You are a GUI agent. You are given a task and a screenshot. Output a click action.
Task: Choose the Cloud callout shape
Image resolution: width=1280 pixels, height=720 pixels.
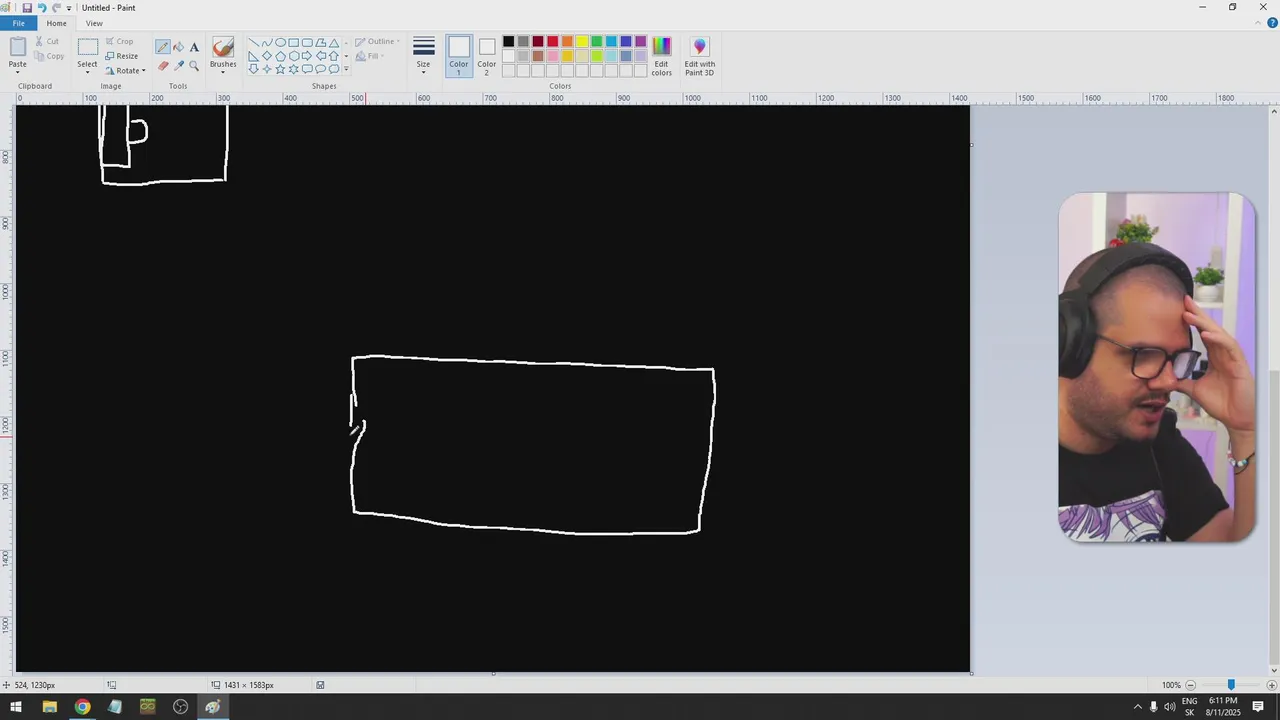point(334,69)
